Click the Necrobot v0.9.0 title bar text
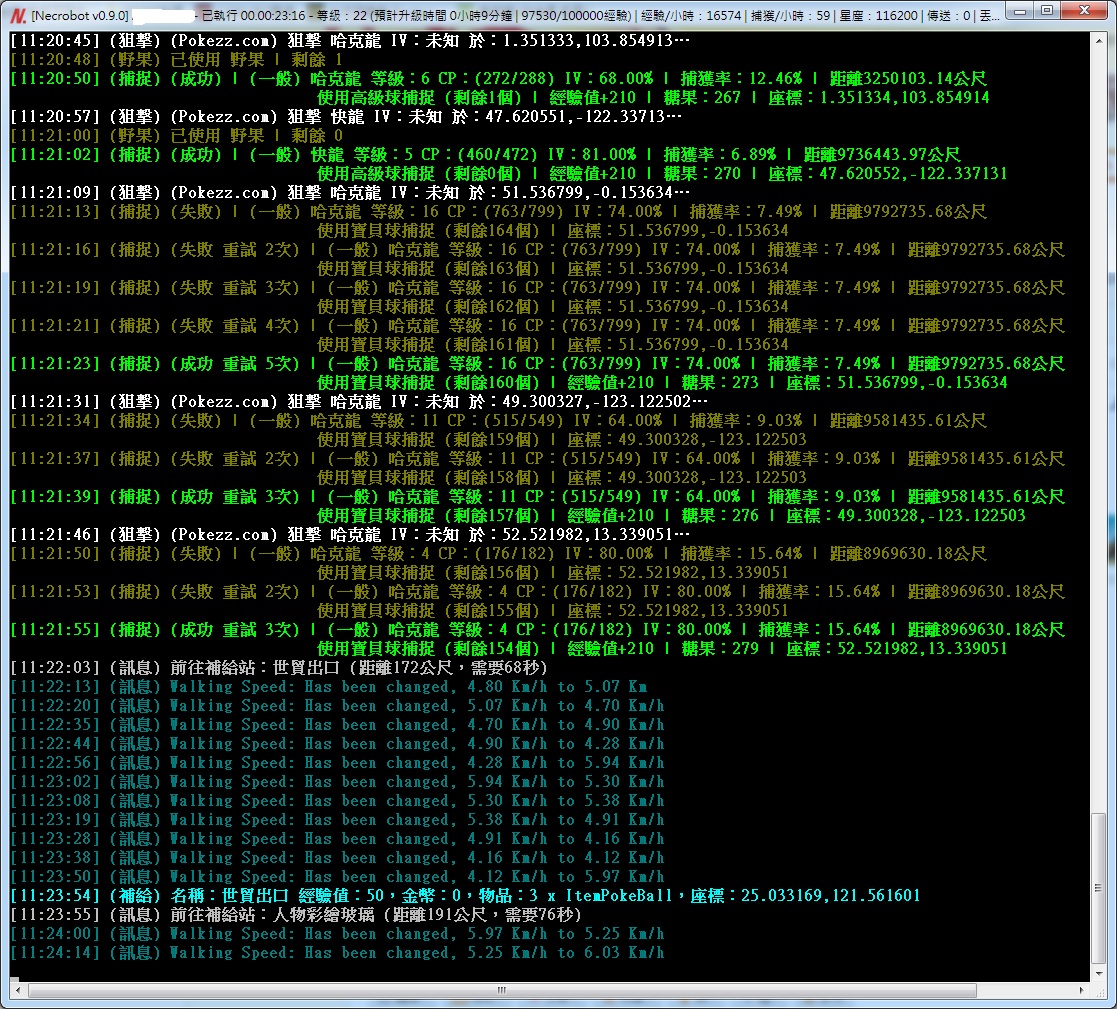Screen dimensions: 1117x1009 click(80, 15)
